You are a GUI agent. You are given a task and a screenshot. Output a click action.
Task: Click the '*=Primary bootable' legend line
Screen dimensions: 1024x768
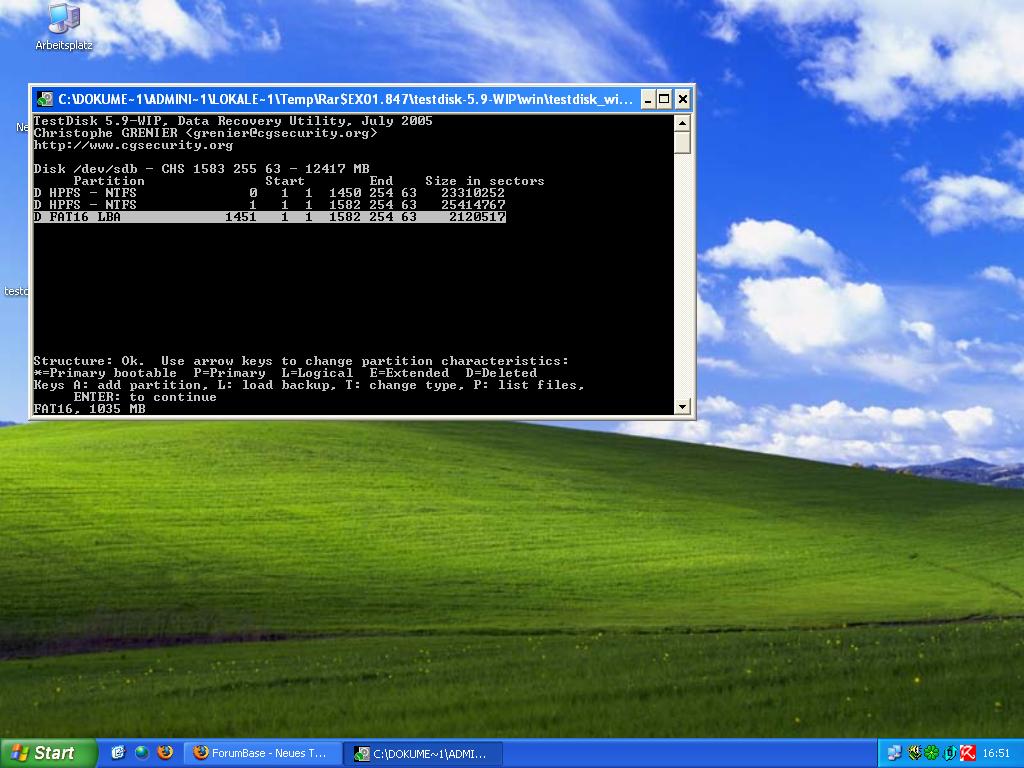coord(285,373)
